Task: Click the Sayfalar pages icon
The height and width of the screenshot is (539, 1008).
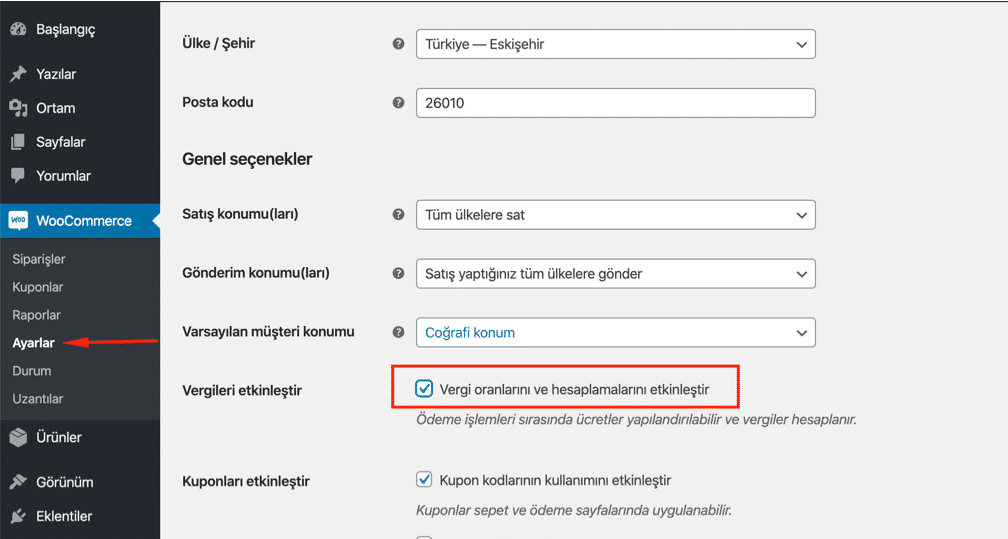Action: [x=18, y=142]
